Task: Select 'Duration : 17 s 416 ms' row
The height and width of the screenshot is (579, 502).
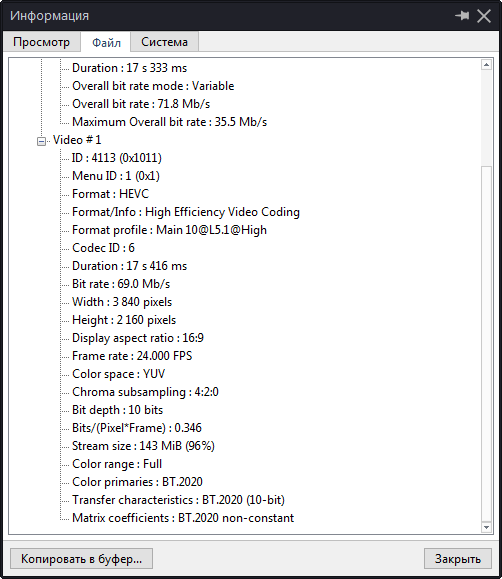Action: tap(130, 266)
